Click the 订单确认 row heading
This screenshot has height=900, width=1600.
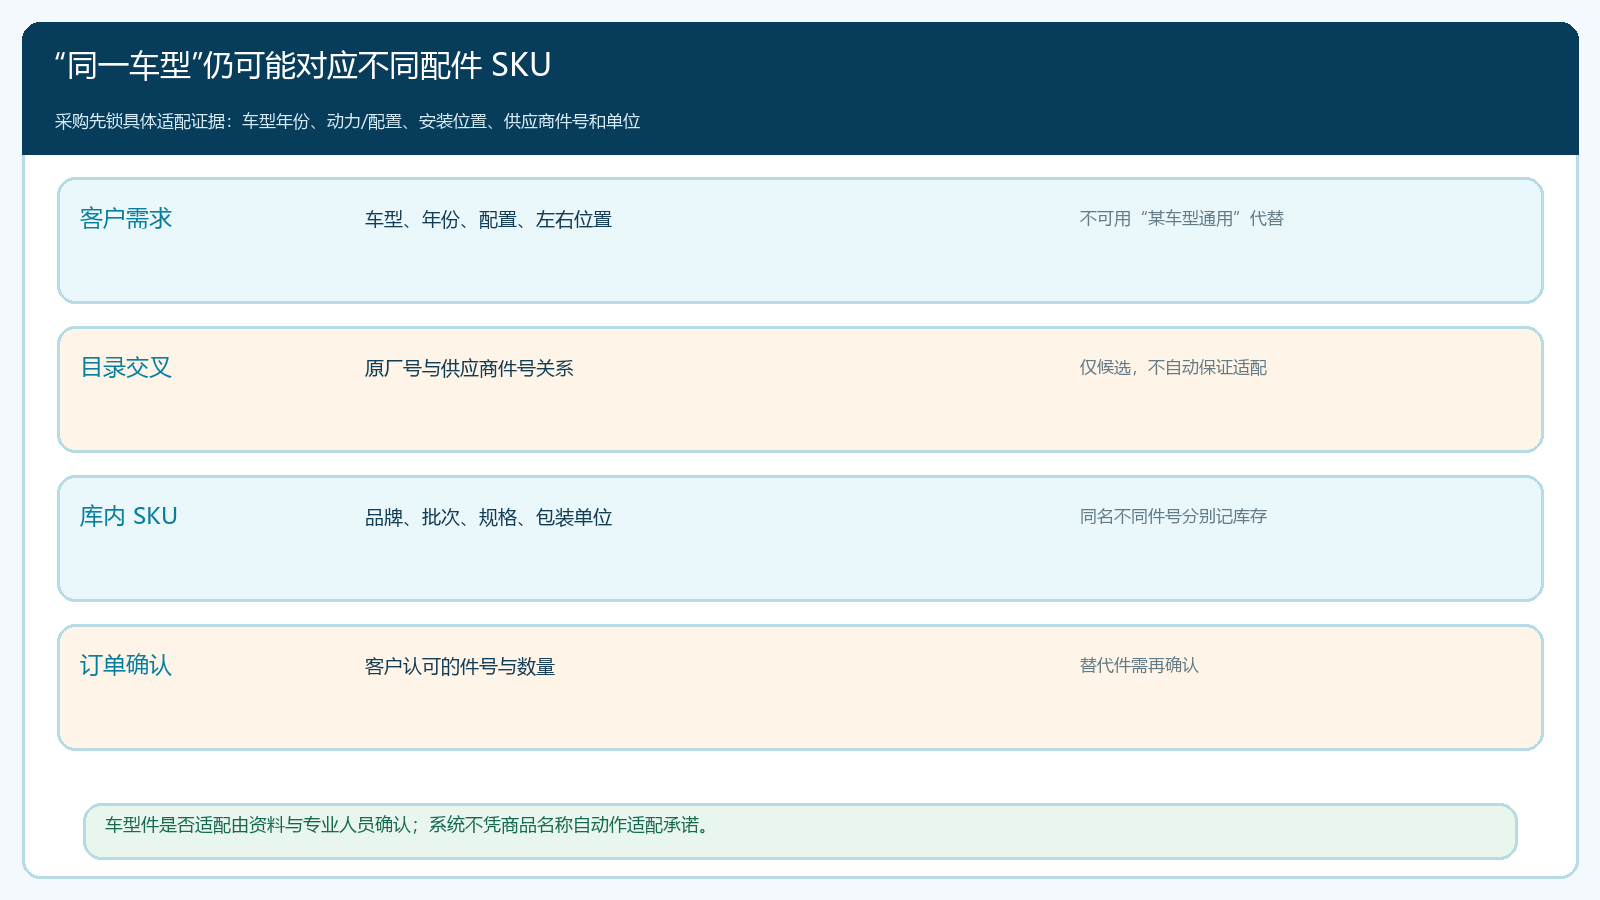point(126,665)
